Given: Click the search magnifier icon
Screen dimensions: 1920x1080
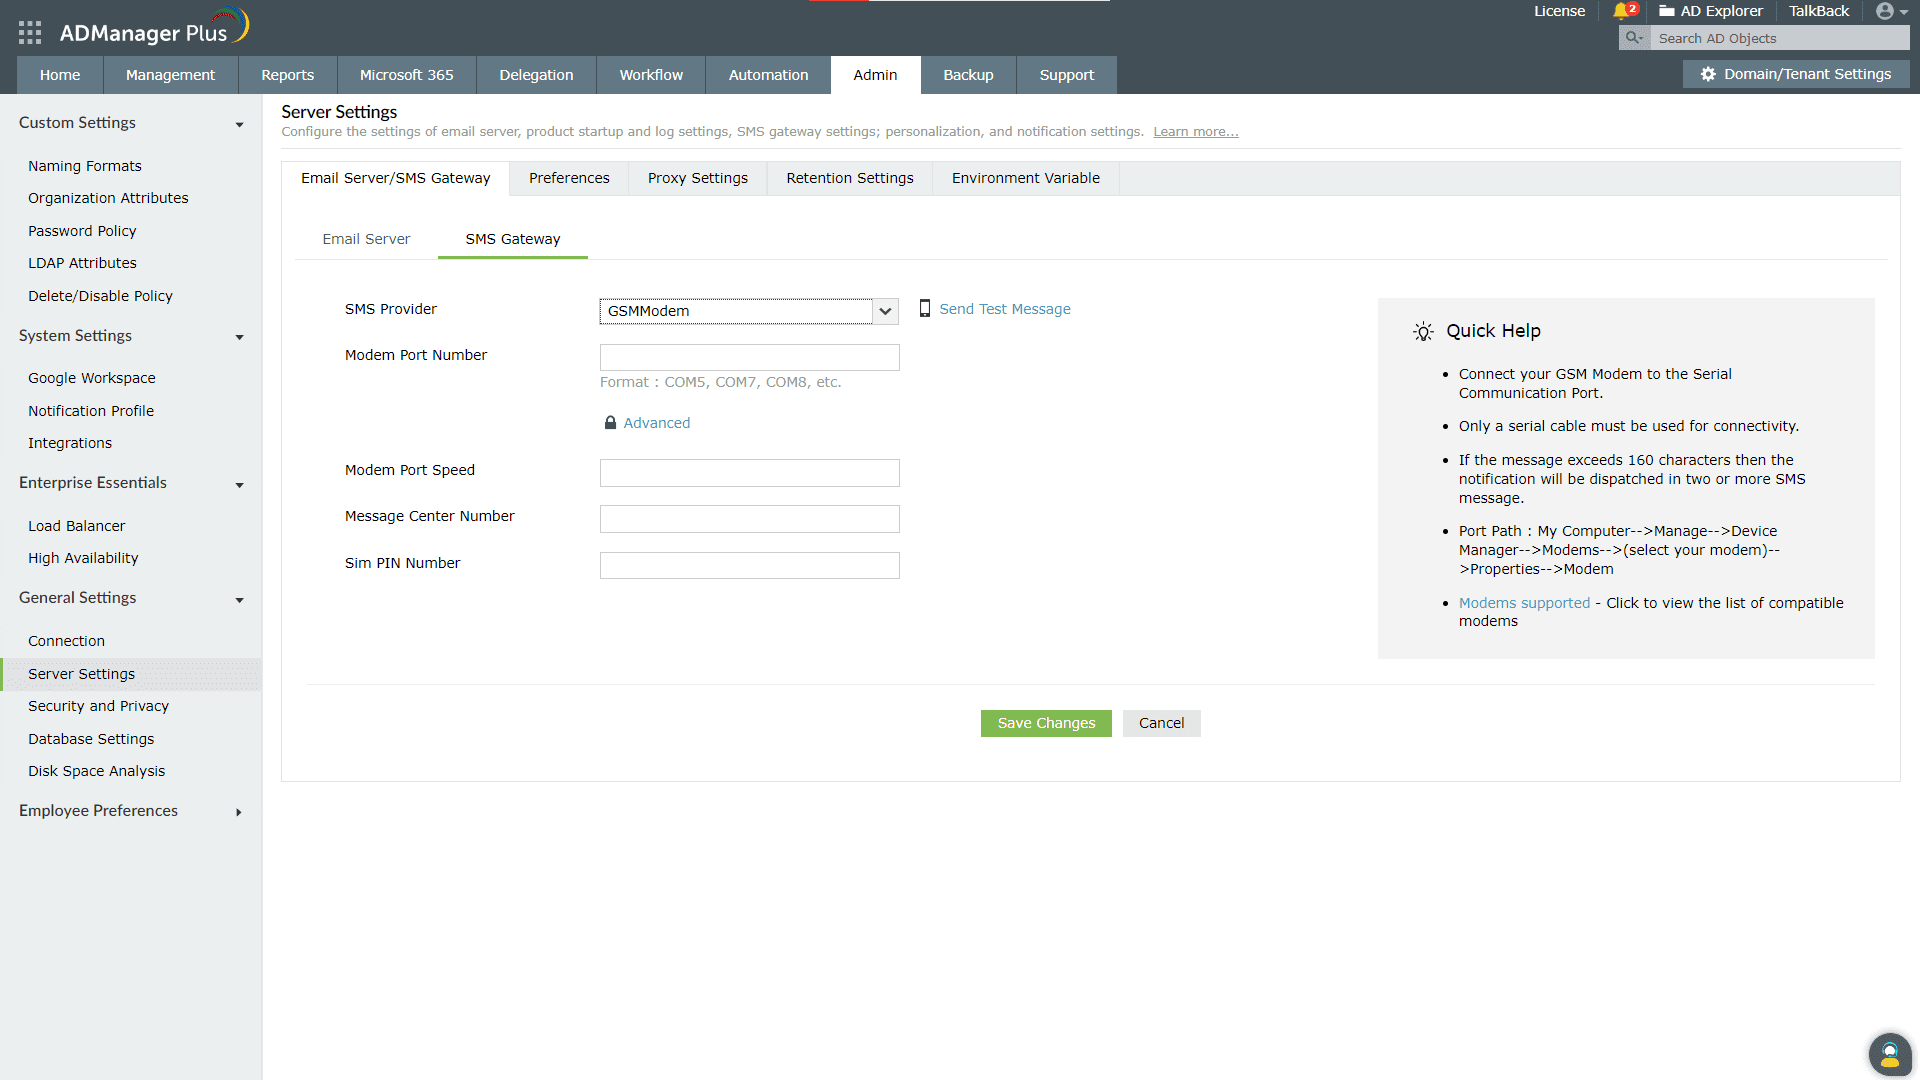Looking at the screenshot, I should click(x=1633, y=38).
